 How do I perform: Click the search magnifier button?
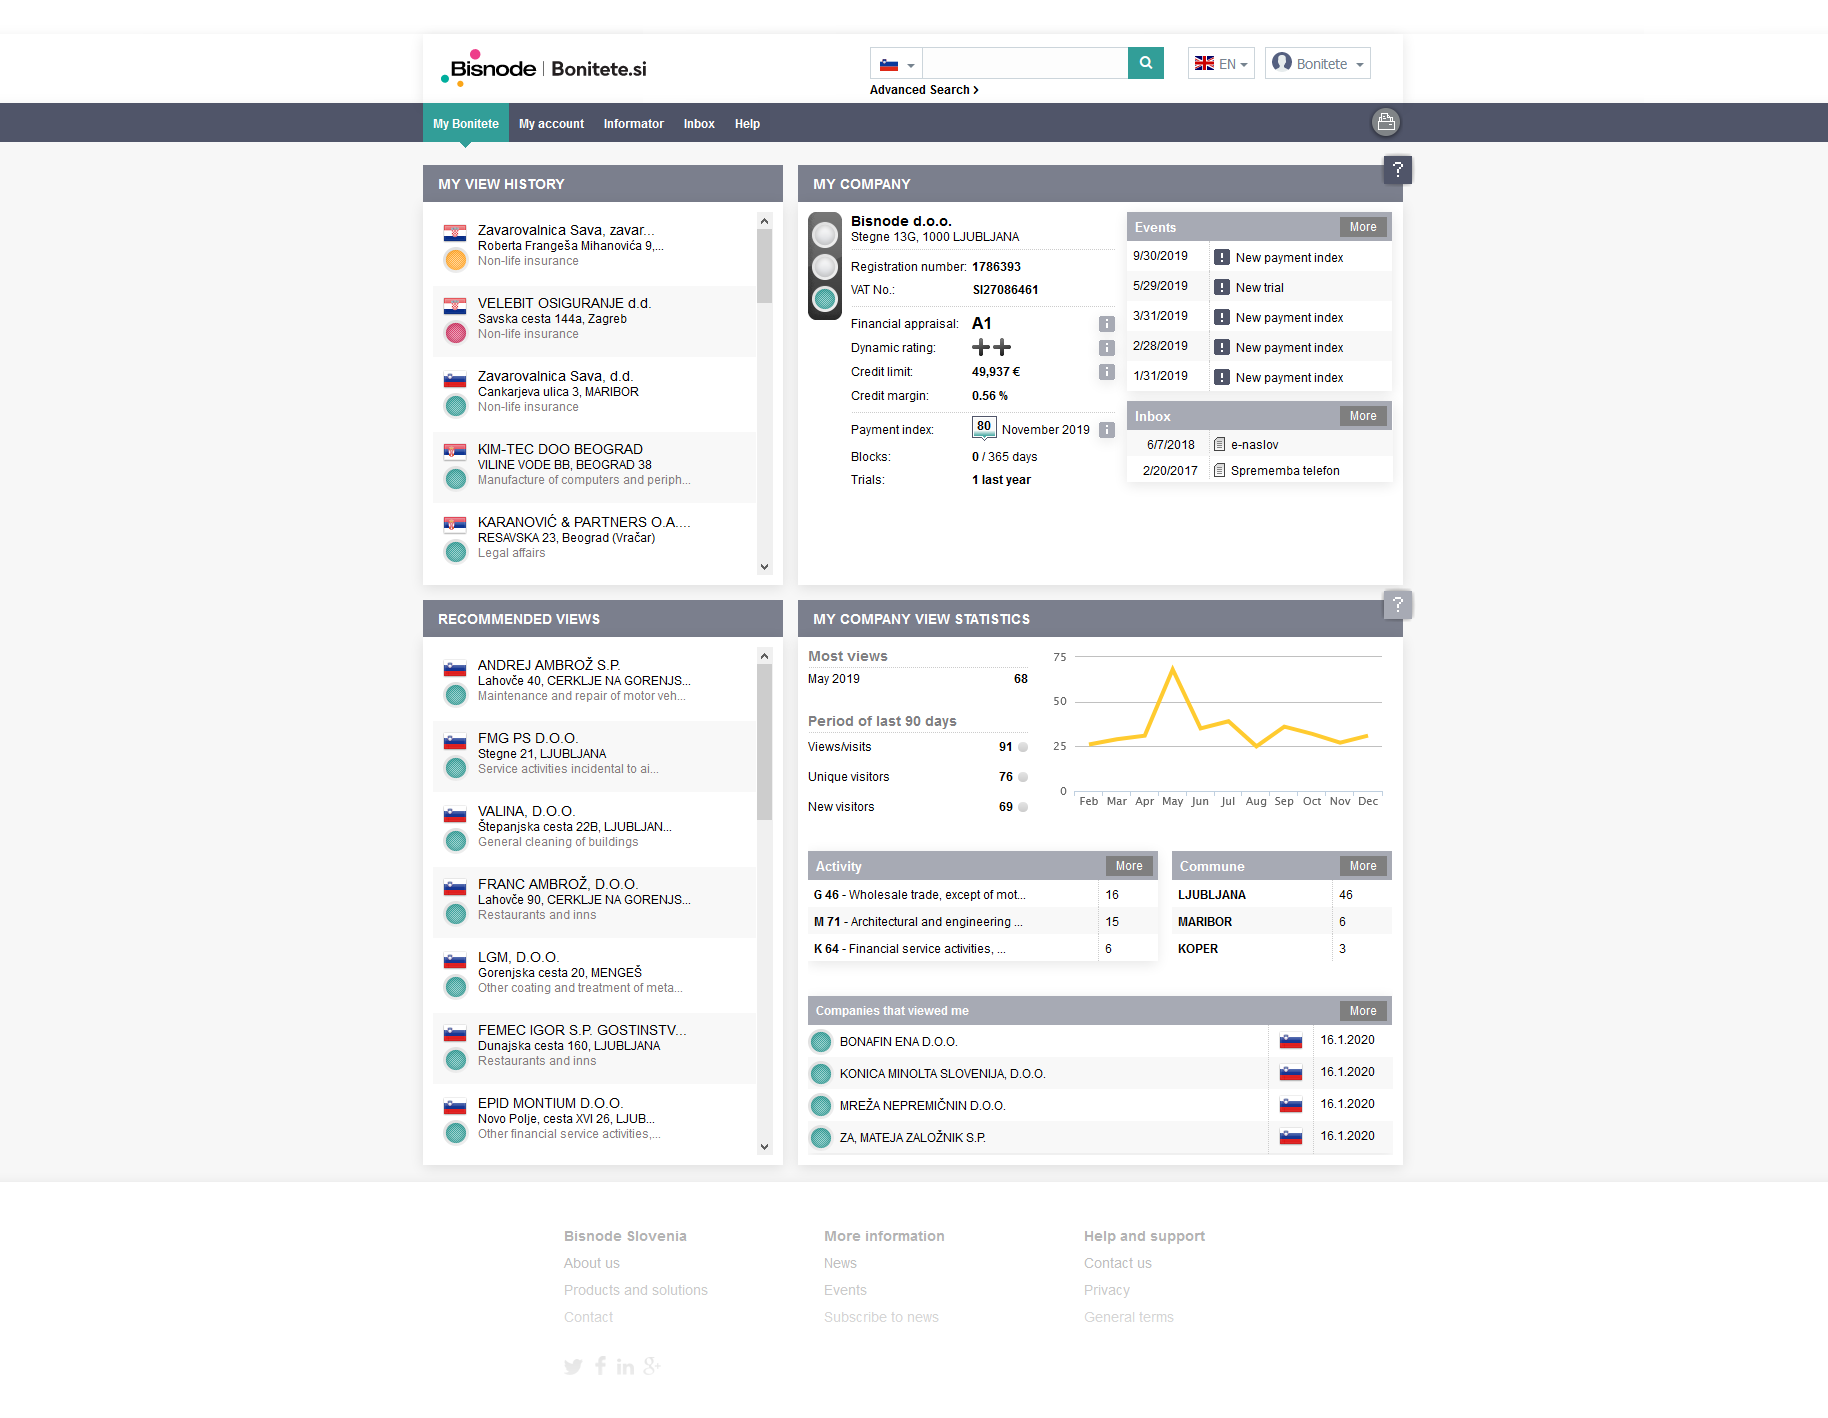(x=1145, y=63)
